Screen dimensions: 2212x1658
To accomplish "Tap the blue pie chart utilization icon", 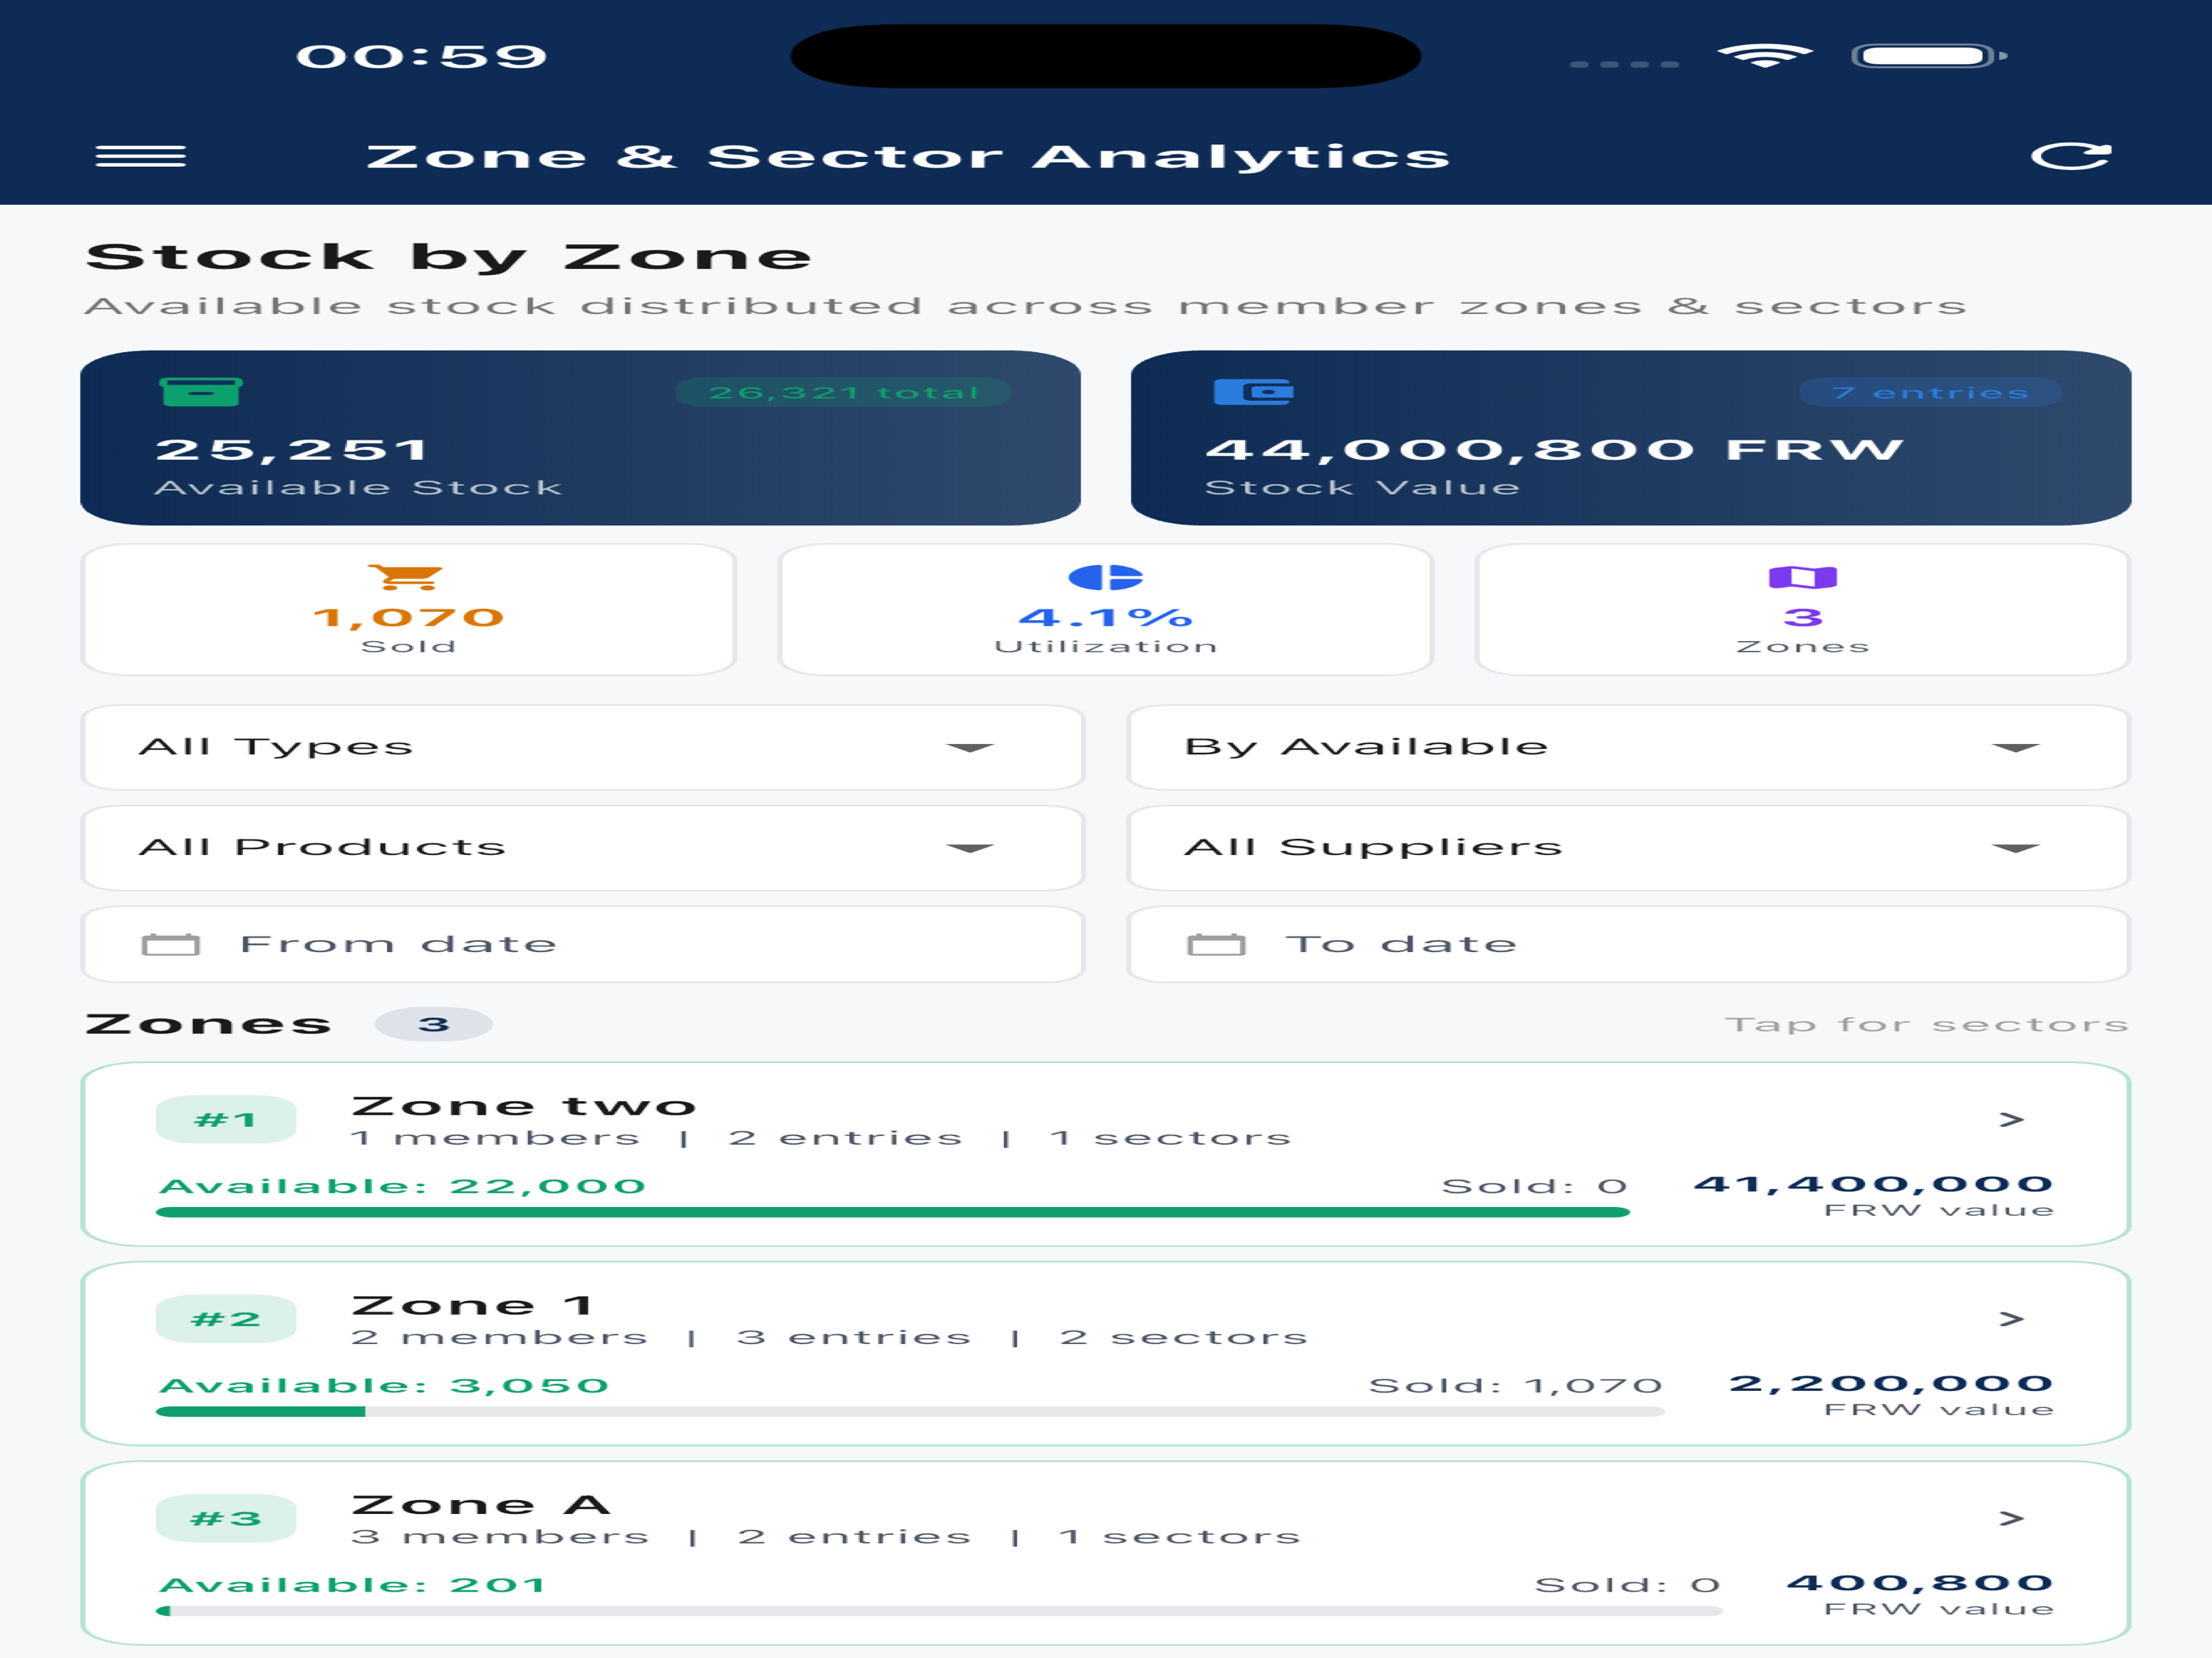I will tap(1106, 577).
